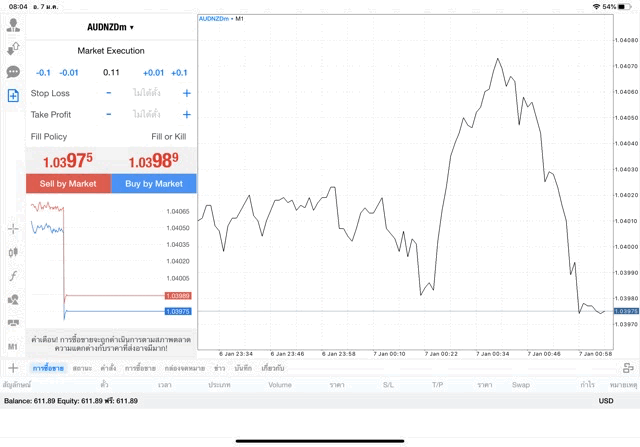
Task: Click the plus icon beside bottom tabs
Action: tap(13, 368)
